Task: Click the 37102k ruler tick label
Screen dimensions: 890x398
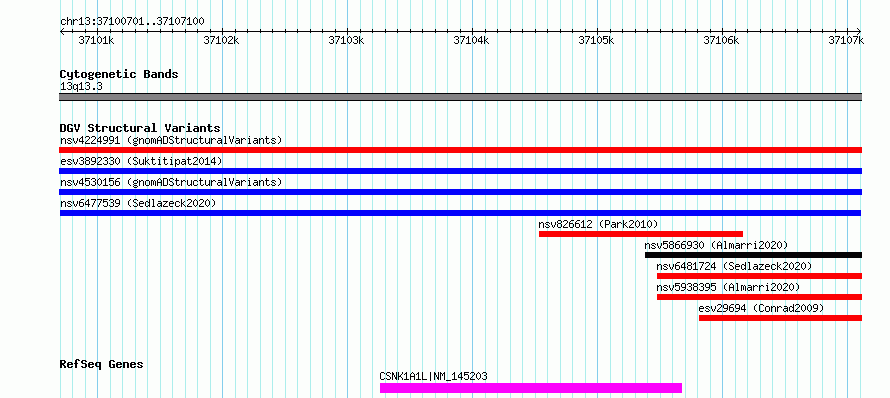Action: click(x=221, y=40)
